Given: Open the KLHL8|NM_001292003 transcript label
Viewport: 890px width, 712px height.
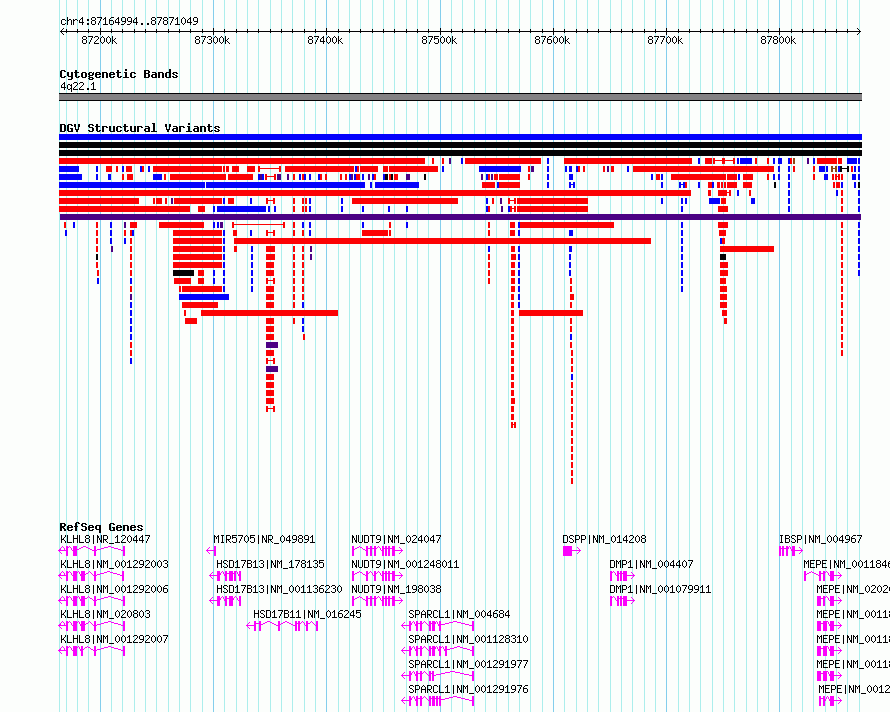Looking at the screenshot, I should 115,564.
